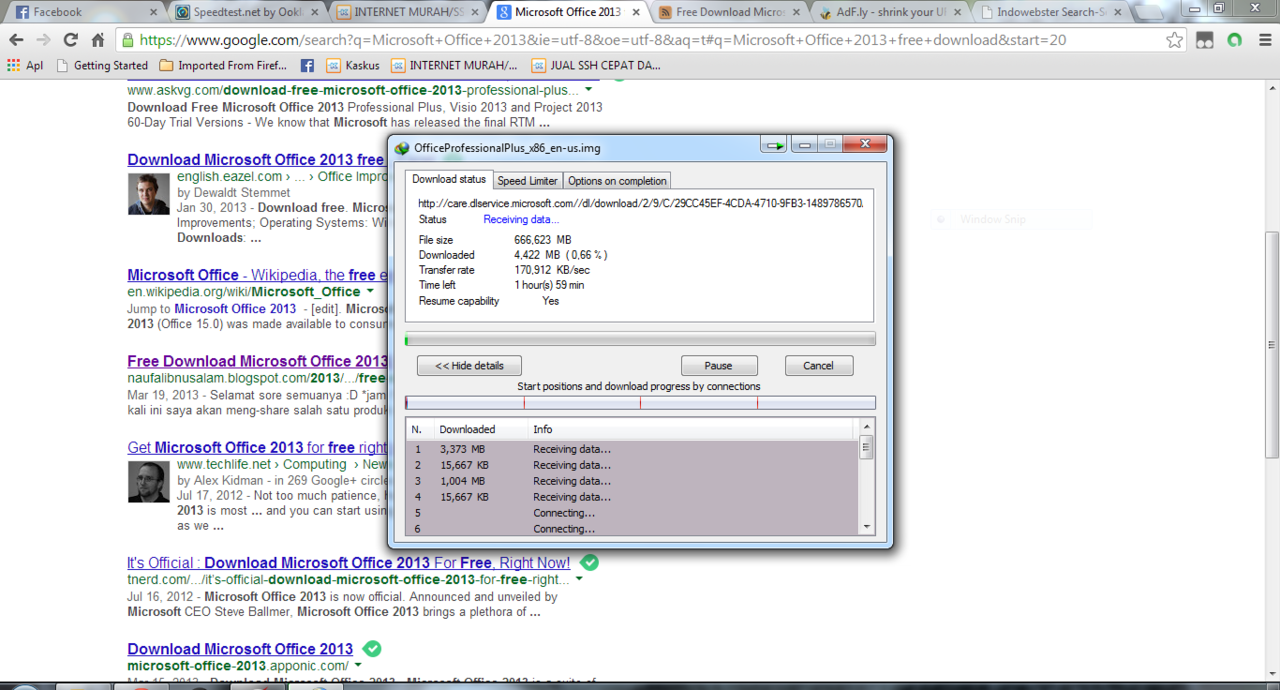Go back using the browser back arrow

coord(16,40)
